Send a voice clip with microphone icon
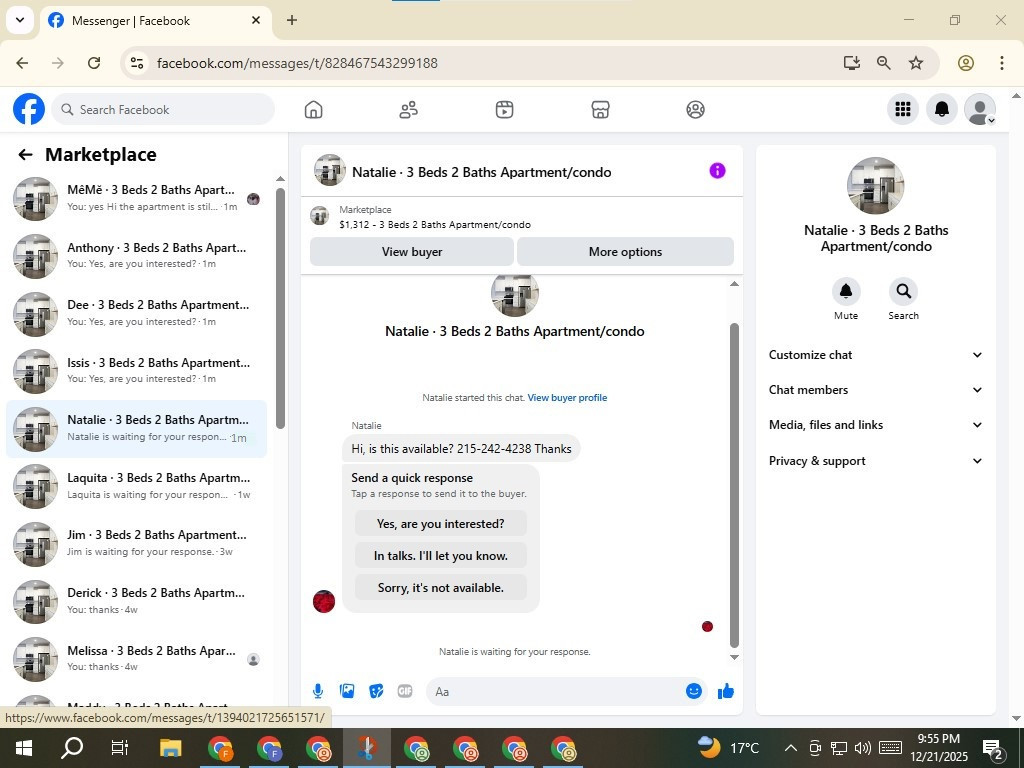This screenshot has width=1024, height=768. click(x=317, y=691)
